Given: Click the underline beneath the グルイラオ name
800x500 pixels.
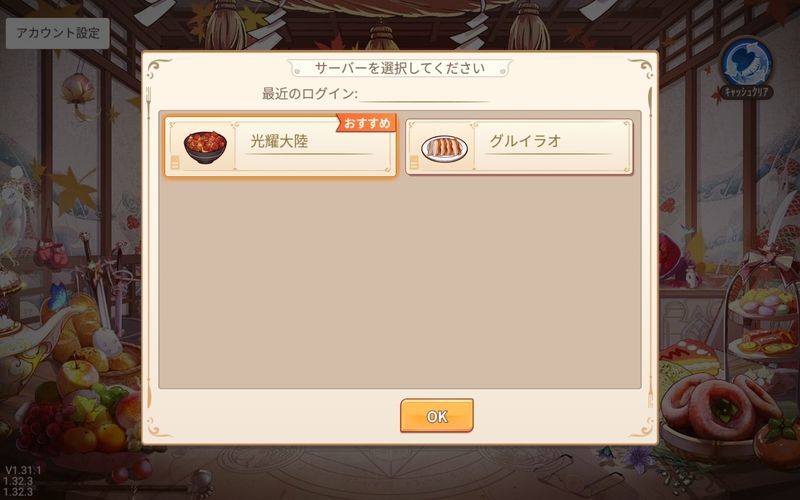Looking at the screenshot, I should click(x=548, y=154).
